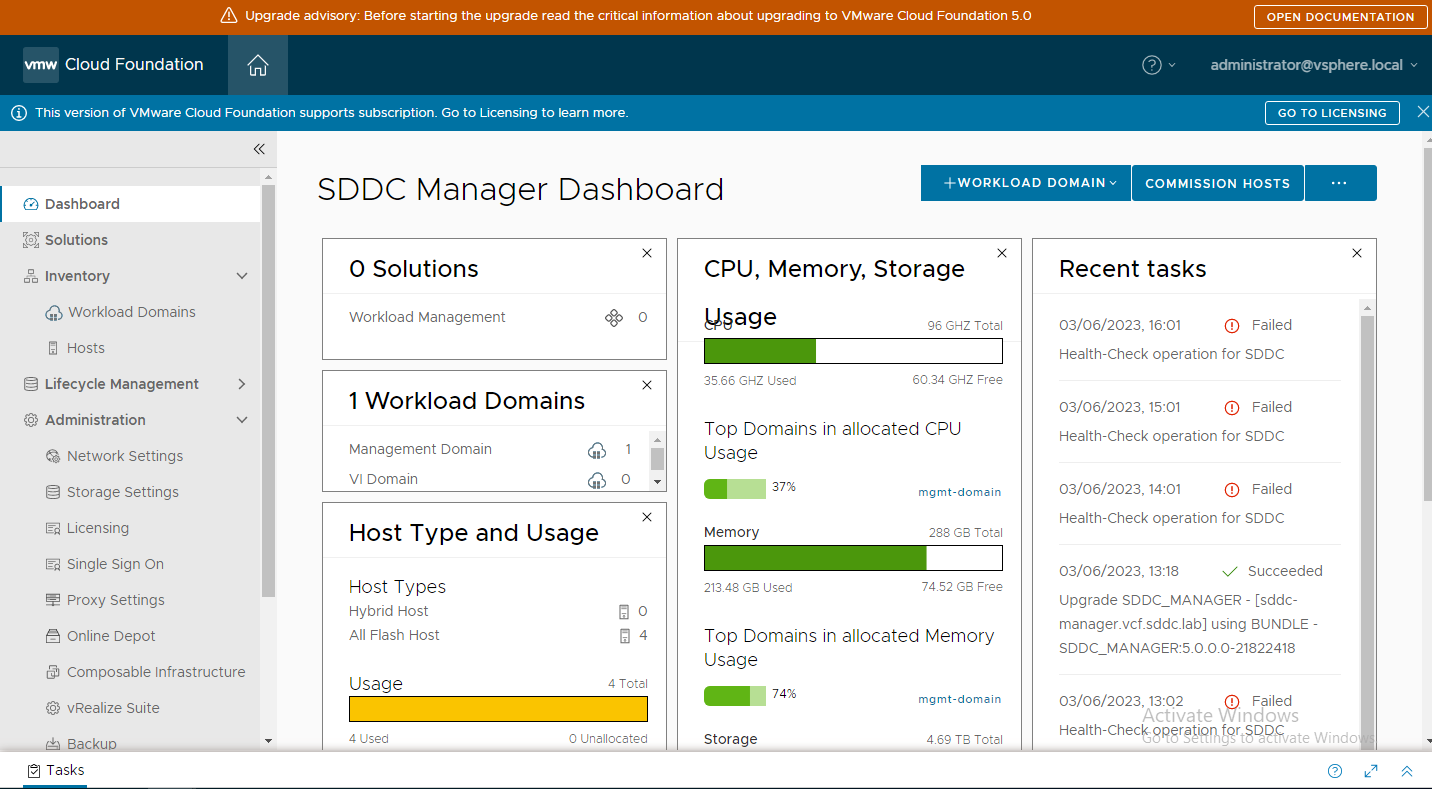Close the 0 Solutions widget
Screen dimensions: 1432x789
647,254
